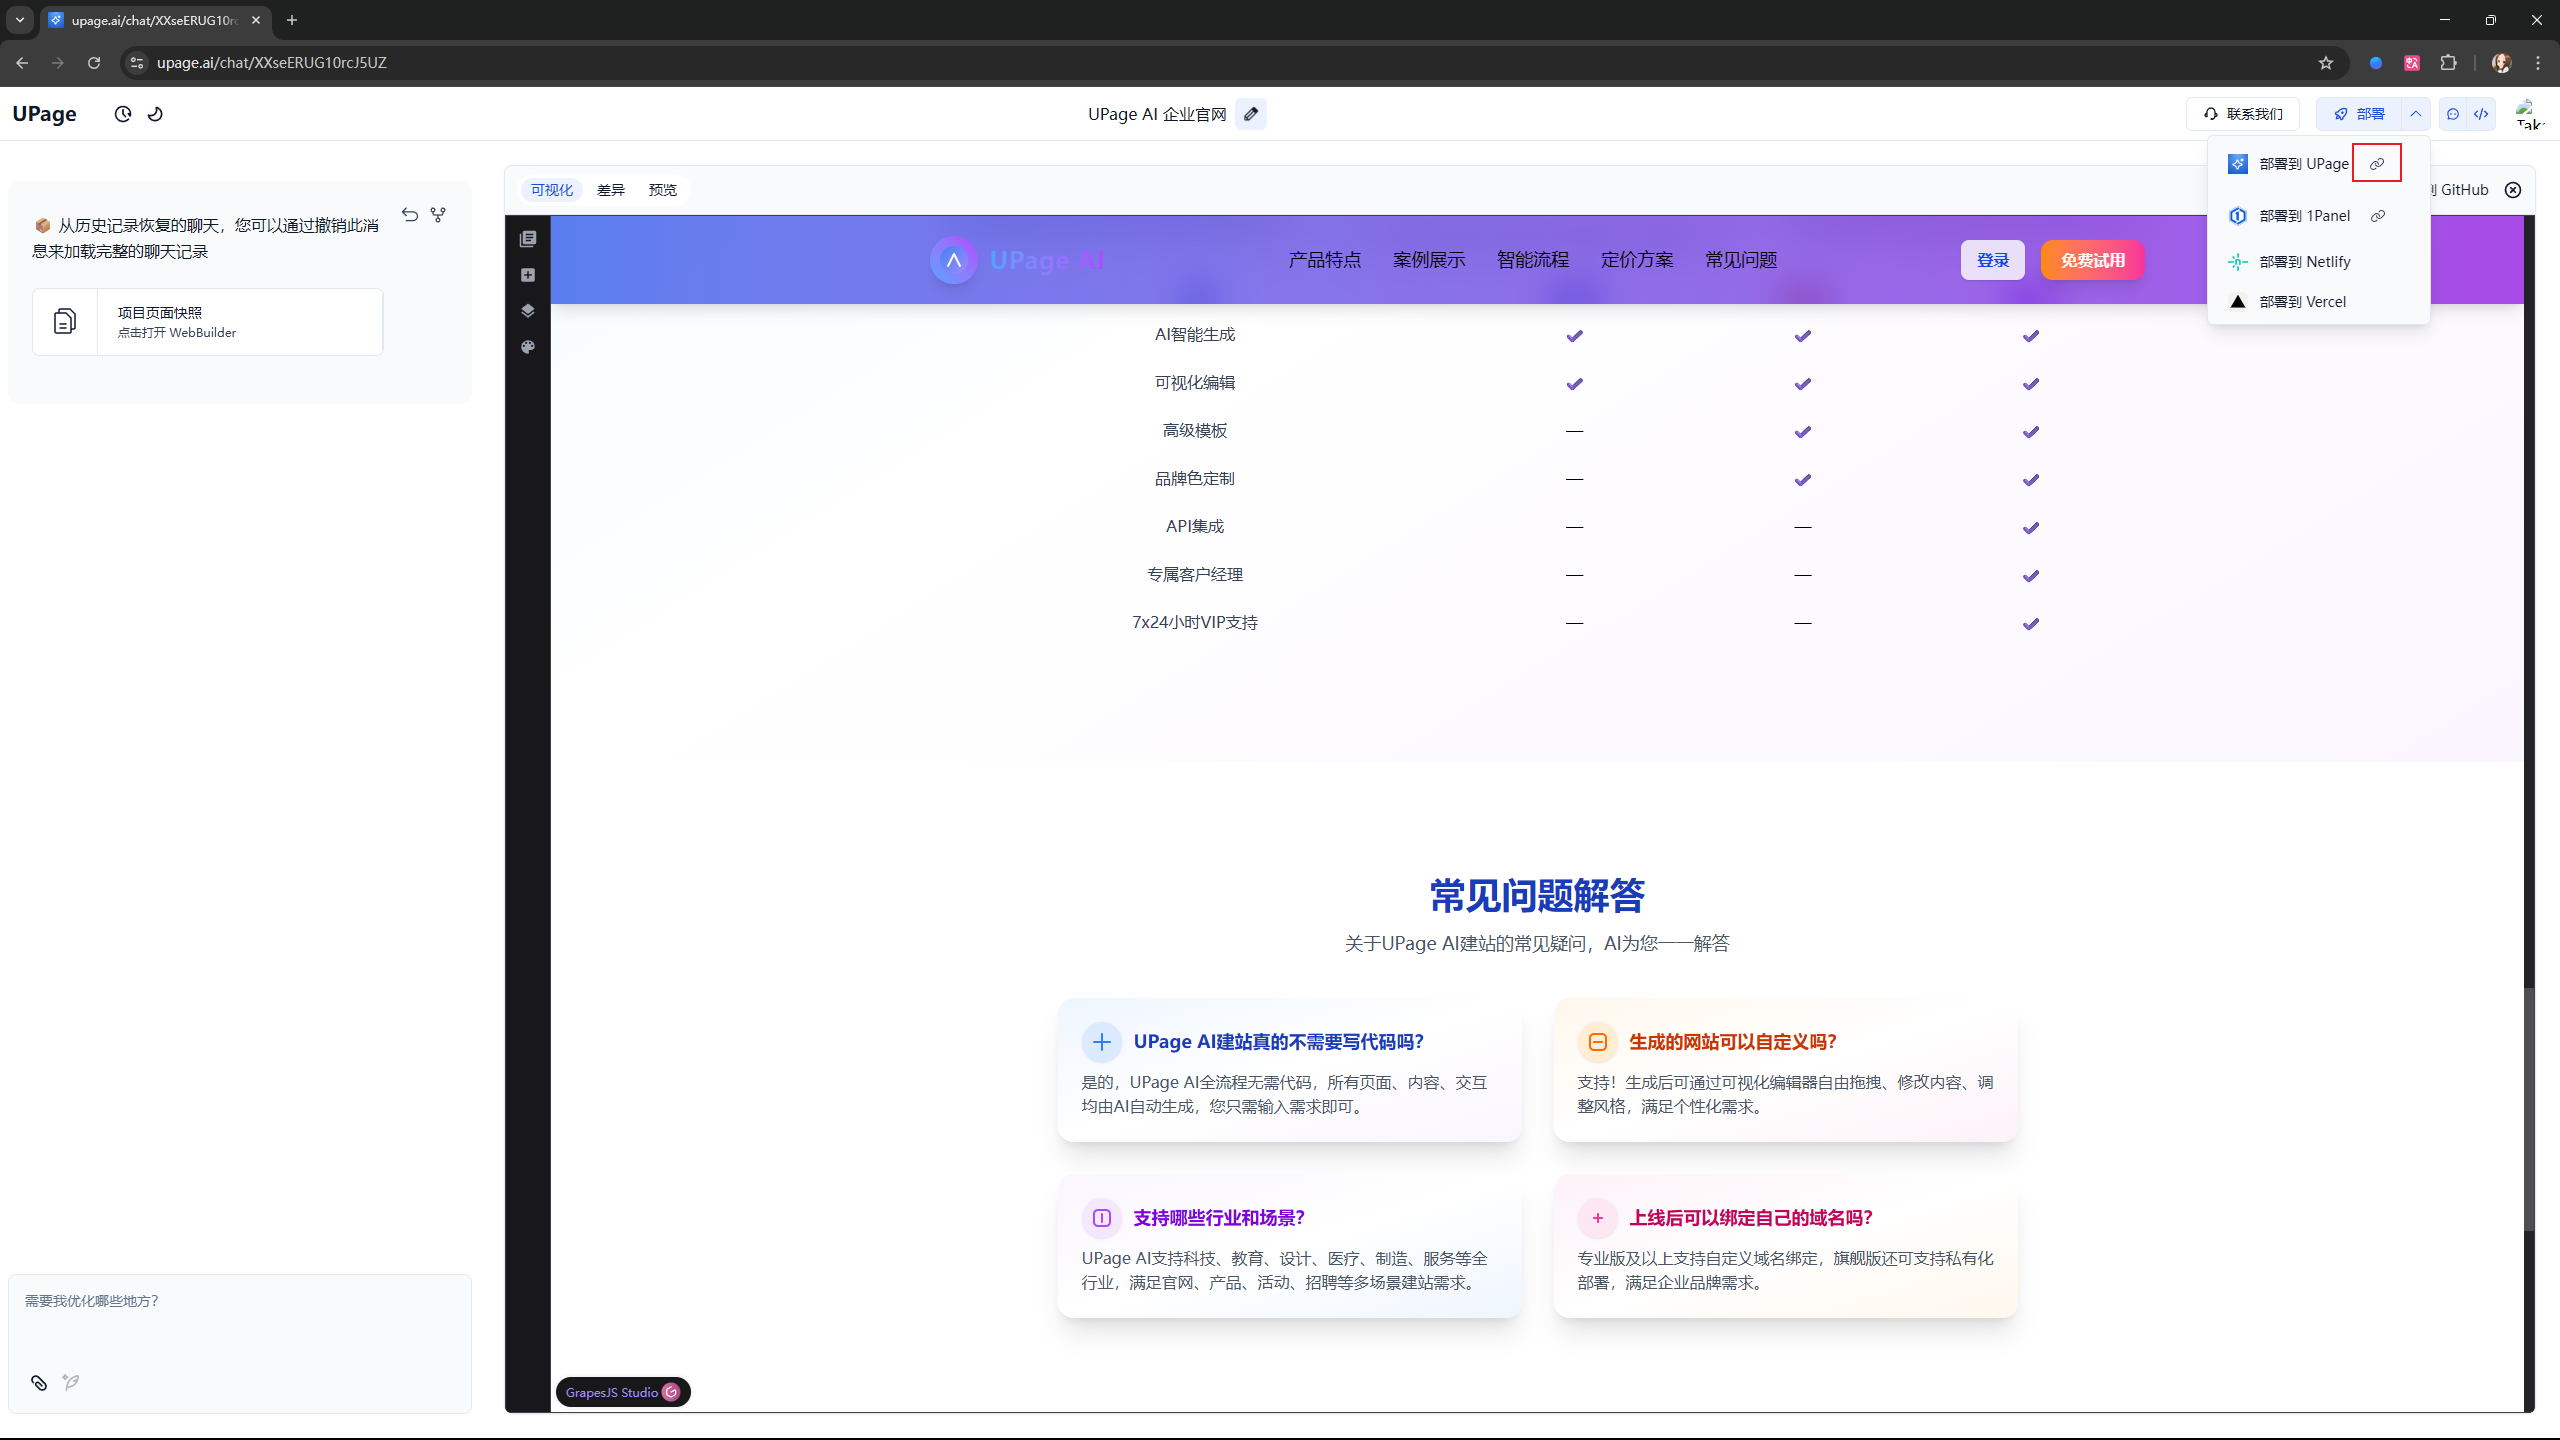
Task: Undo the restored chat message
Action: [410, 215]
